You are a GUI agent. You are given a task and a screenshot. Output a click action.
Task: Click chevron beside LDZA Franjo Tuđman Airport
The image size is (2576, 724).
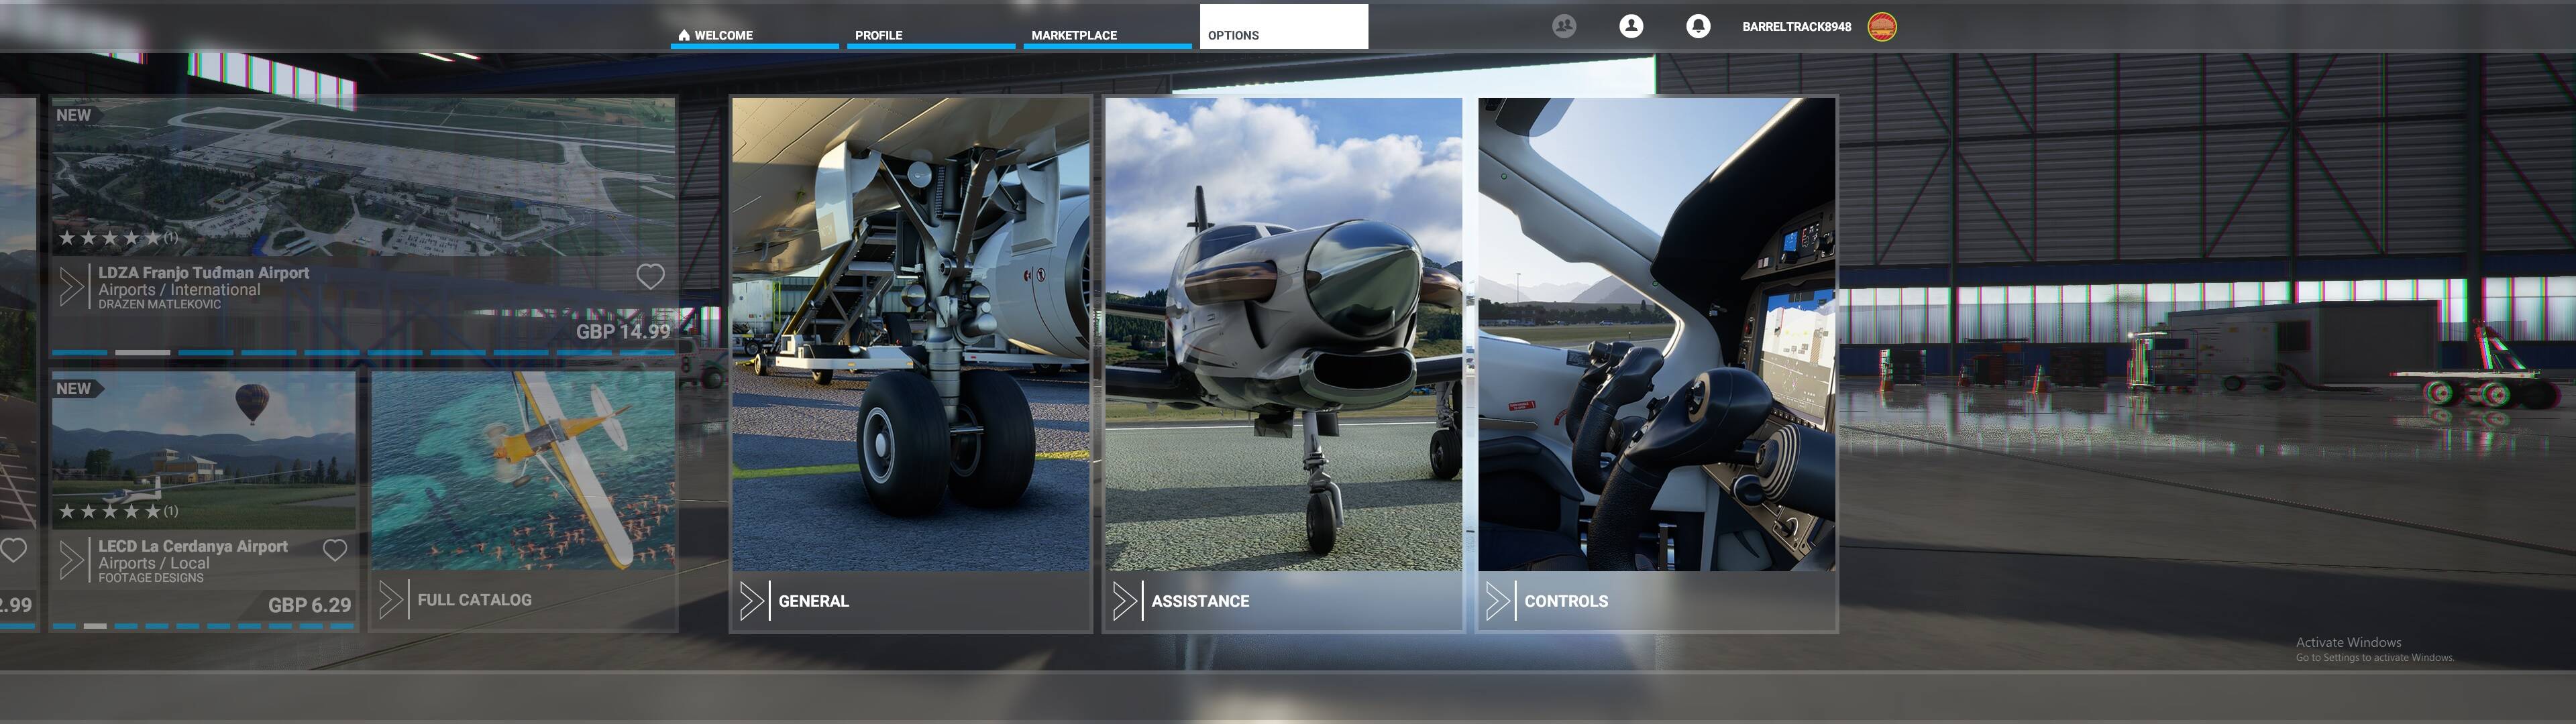click(71, 287)
